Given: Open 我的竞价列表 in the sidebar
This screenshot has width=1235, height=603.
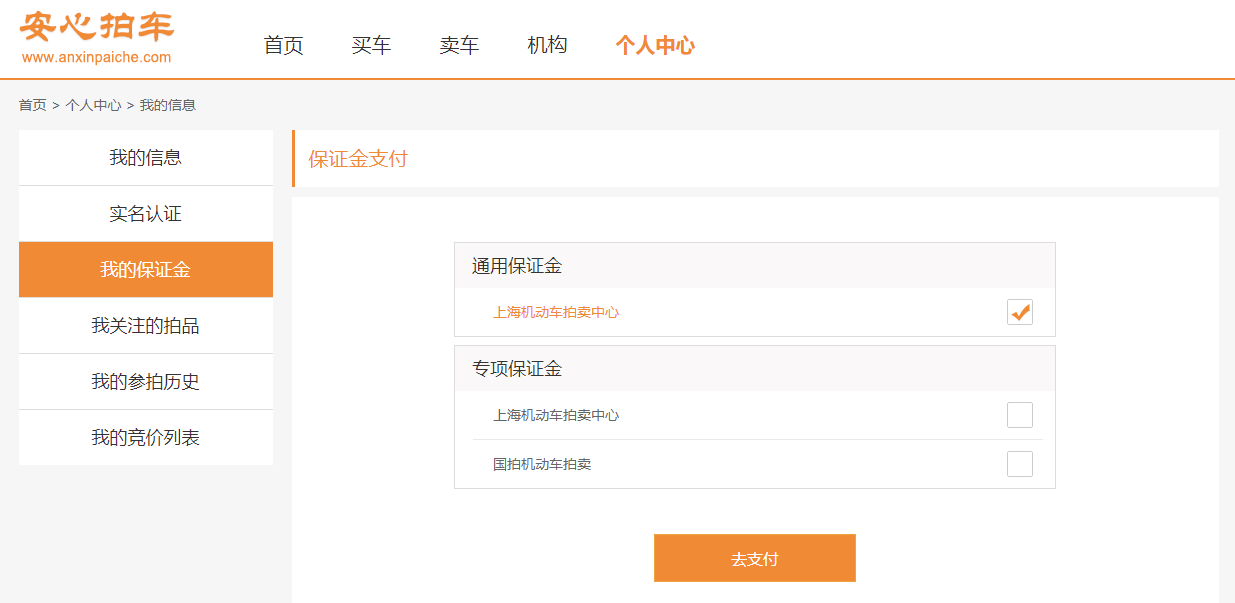Looking at the screenshot, I should click(146, 438).
